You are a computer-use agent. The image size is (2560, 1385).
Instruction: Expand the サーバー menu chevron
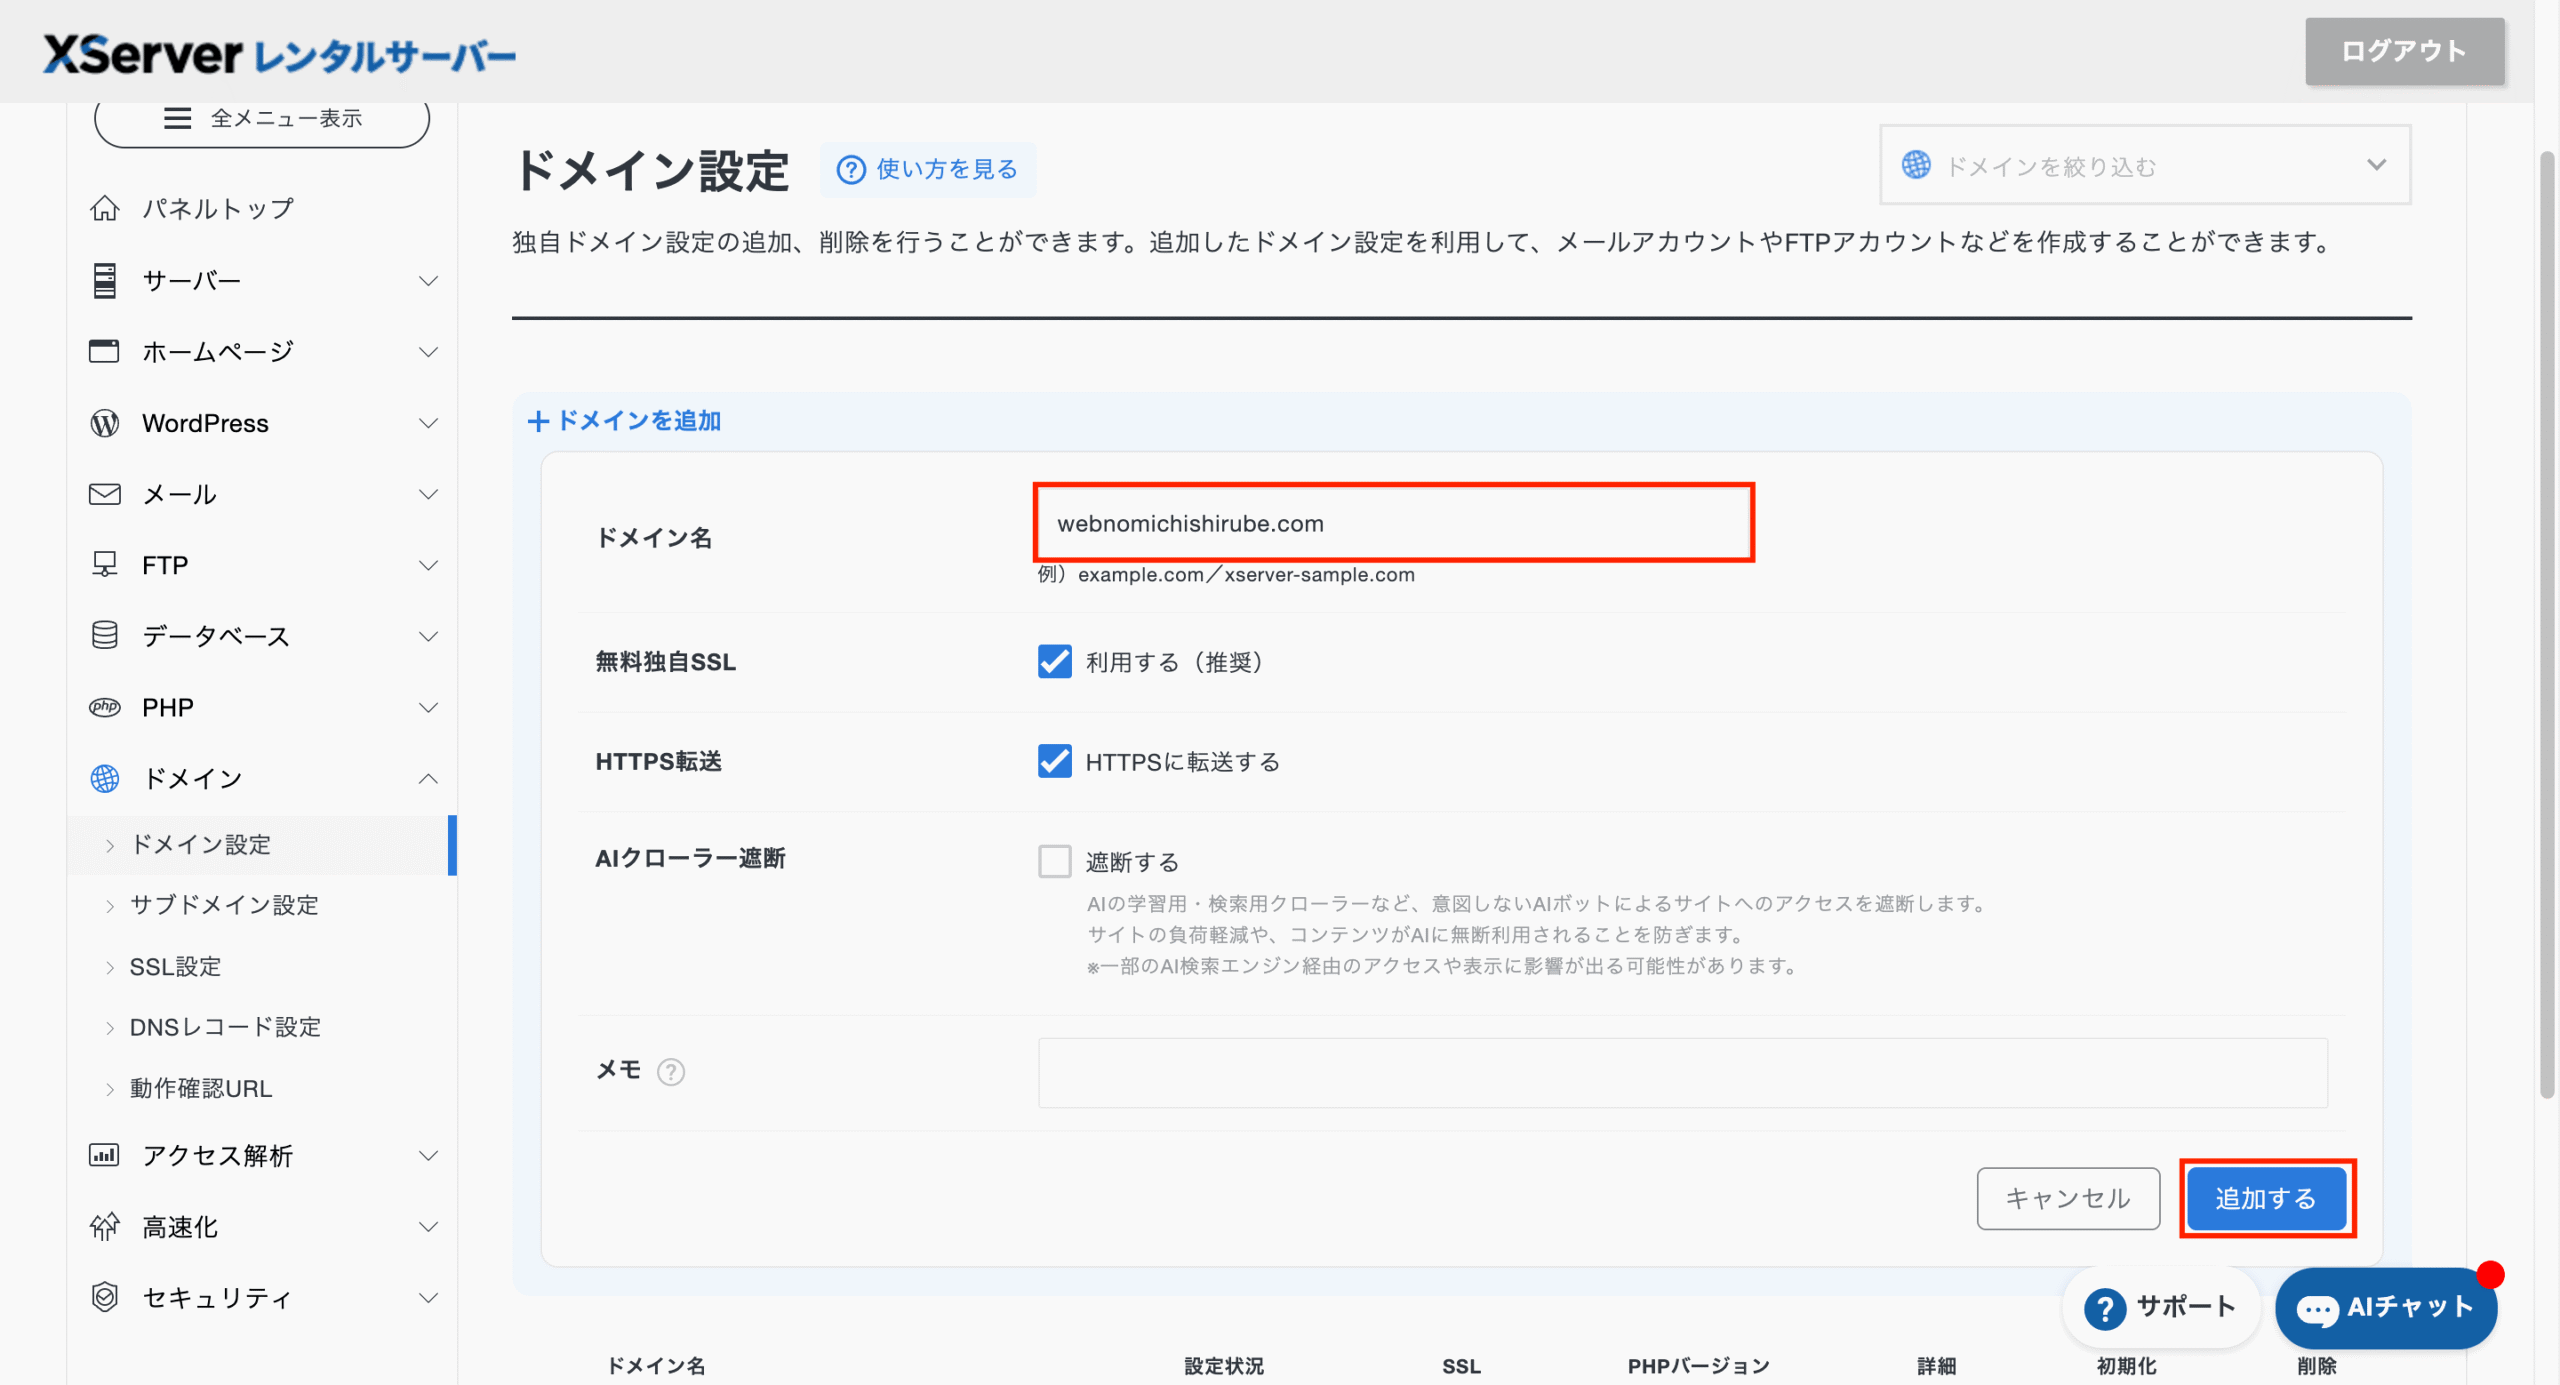pos(428,281)
